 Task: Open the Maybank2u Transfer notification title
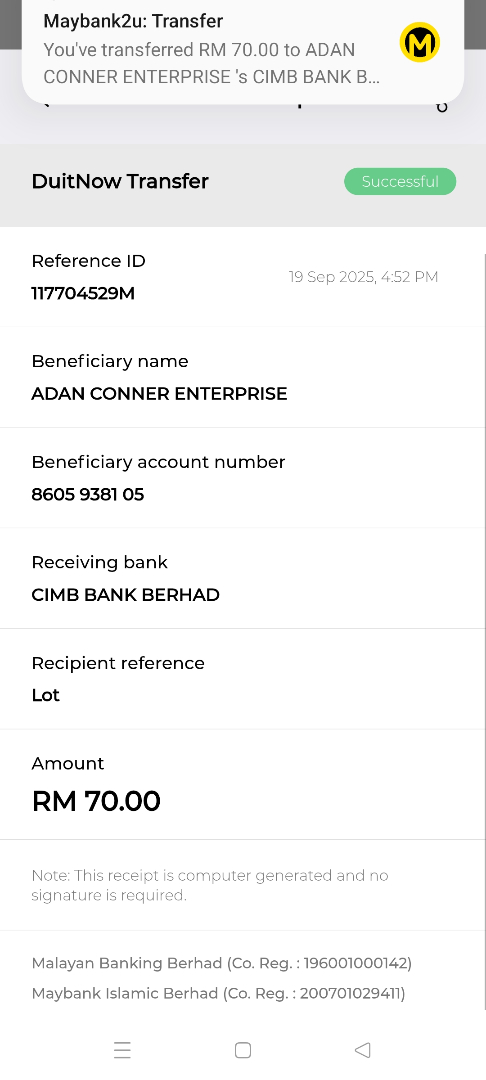coord(133,21)
